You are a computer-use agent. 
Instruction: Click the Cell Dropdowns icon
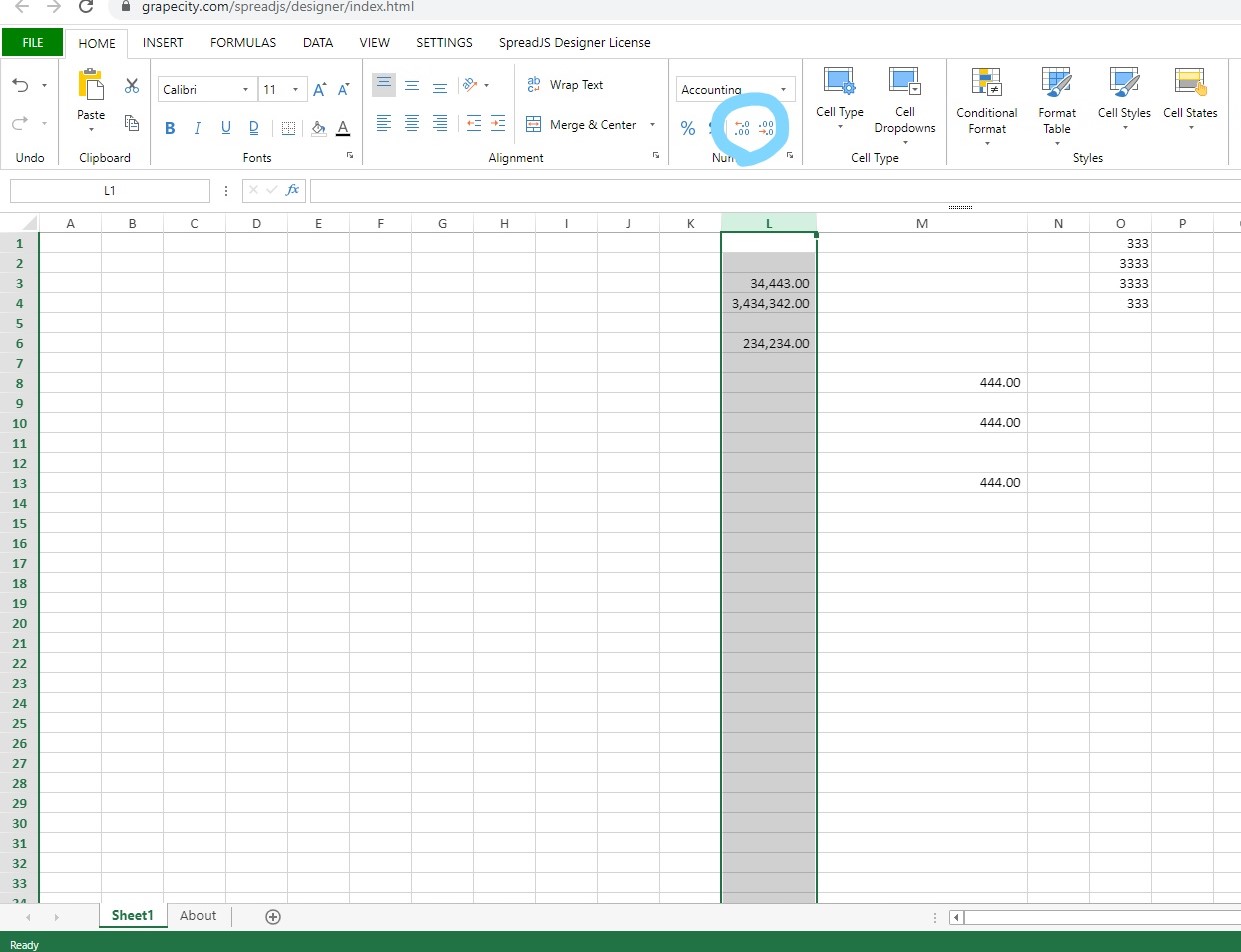click(x=904, y=82)
